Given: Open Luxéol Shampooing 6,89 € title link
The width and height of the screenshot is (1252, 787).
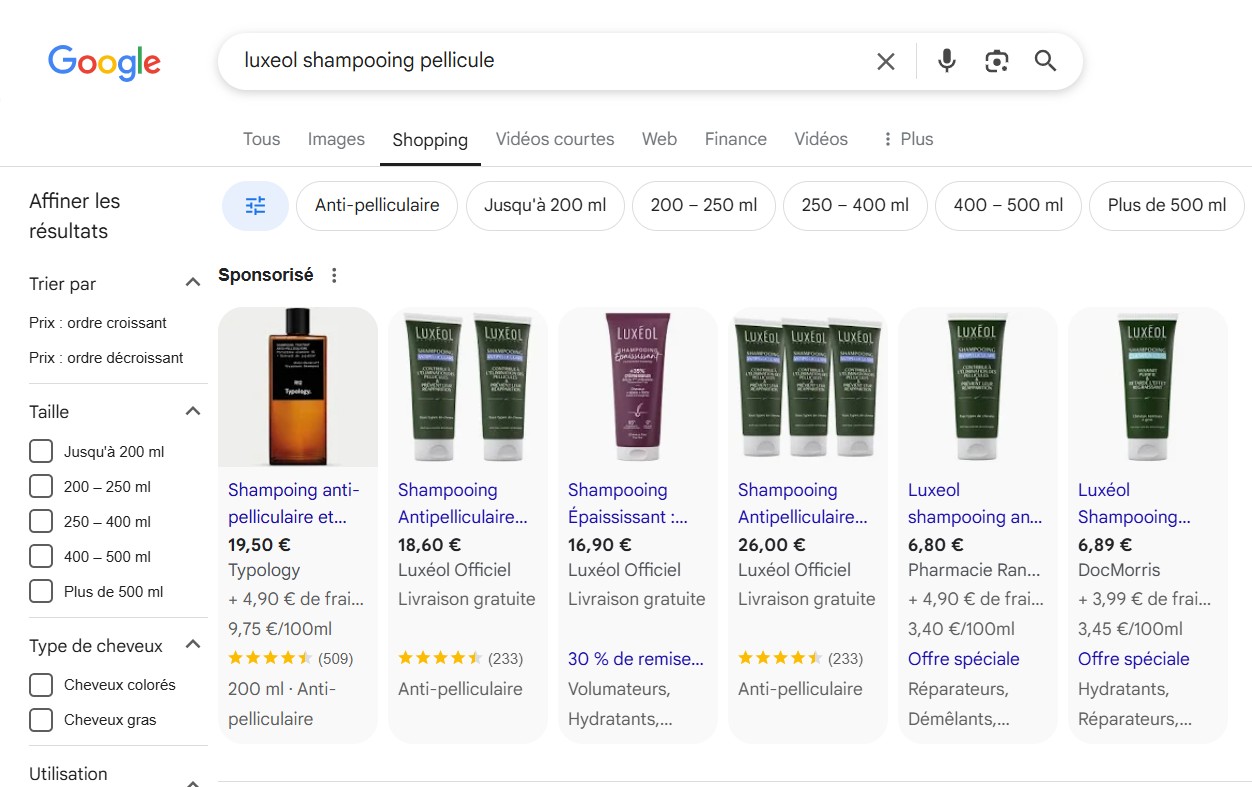Looking at the screenshot, I should (1134, 503).
